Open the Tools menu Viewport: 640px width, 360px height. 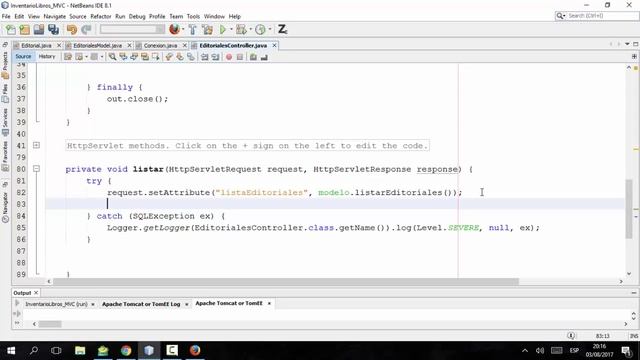[x=193, y=16]
